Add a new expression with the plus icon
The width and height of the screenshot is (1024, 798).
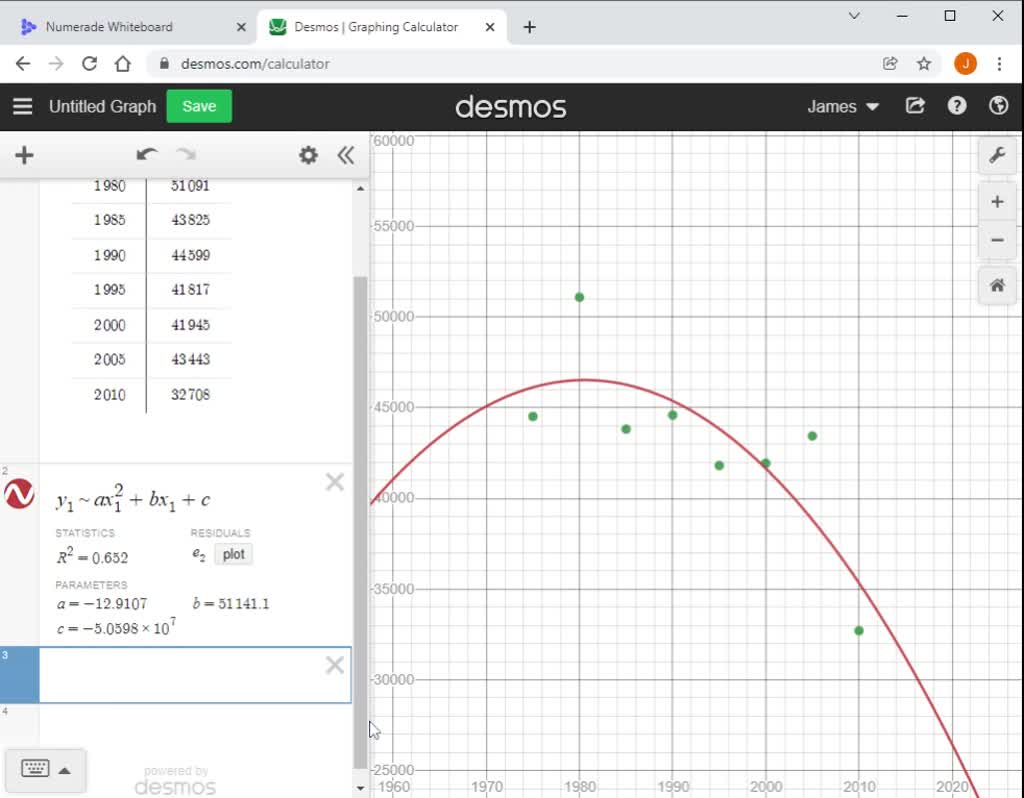tap(24, 155)
